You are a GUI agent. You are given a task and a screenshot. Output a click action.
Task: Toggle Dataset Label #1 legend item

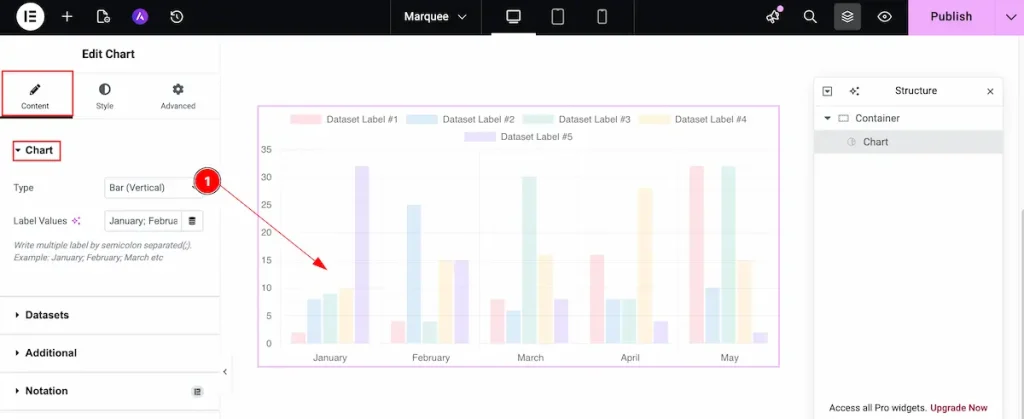(344, 120)
